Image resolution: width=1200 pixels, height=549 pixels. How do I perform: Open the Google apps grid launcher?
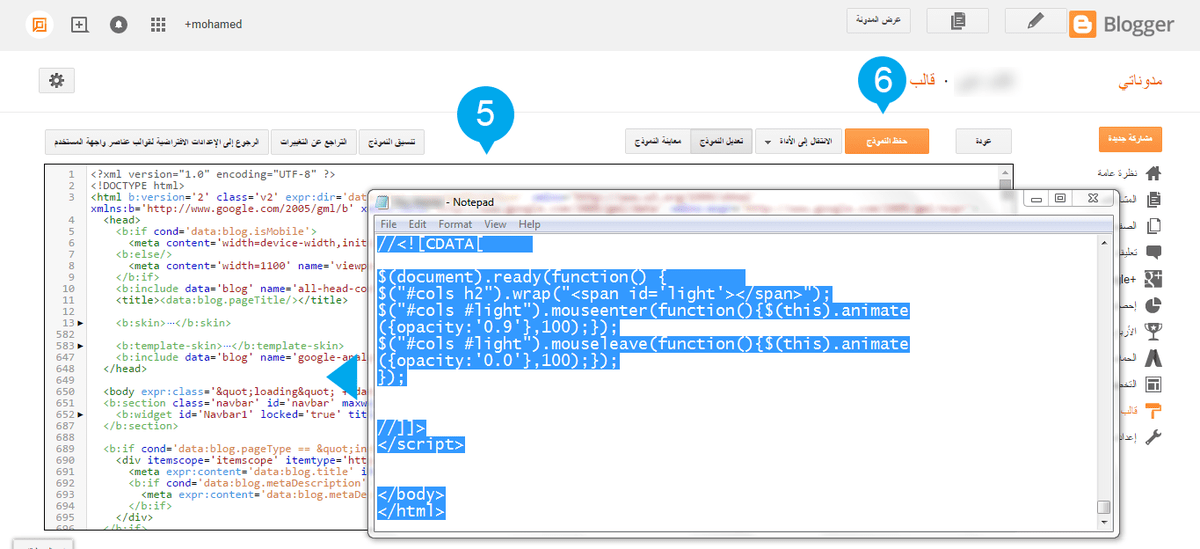(157, 24)
